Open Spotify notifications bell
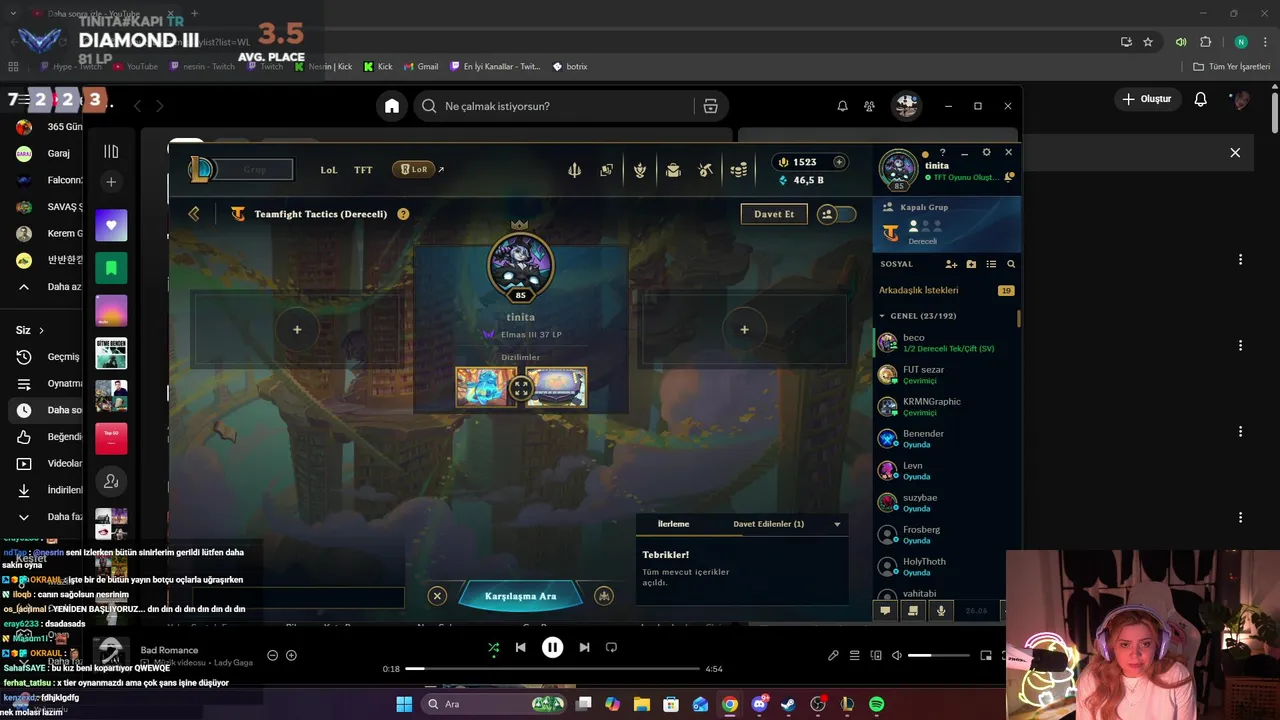The width and height of the screenshot is (1280, 720). (x=842, y=106)
